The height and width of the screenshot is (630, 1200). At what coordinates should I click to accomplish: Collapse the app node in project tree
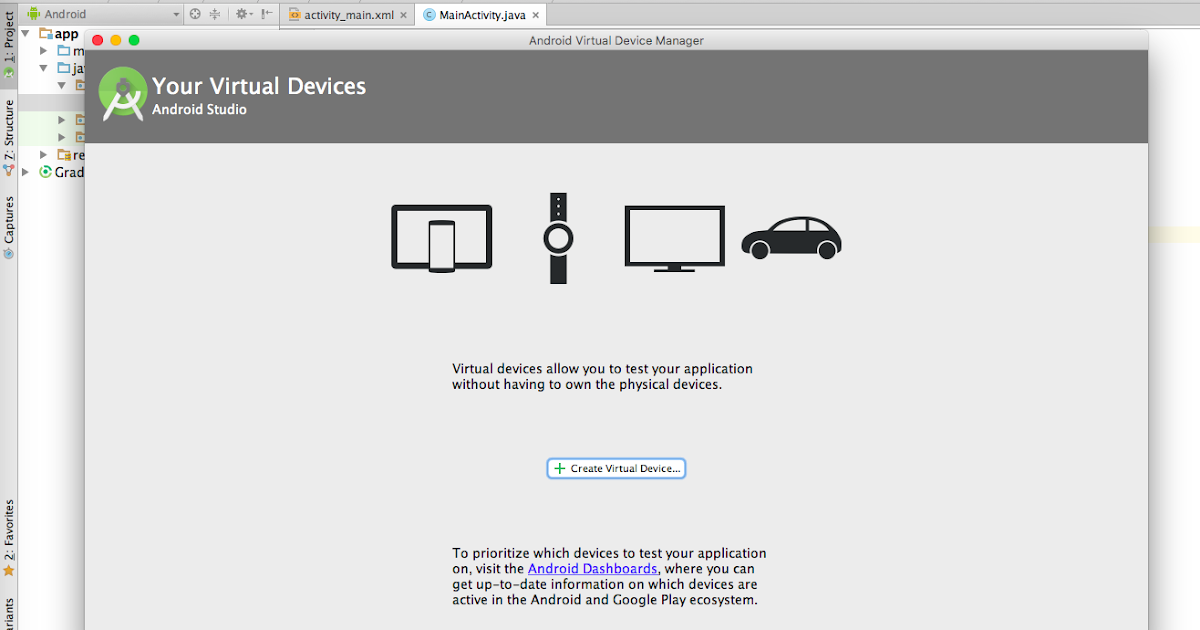[x=24, y=33]
